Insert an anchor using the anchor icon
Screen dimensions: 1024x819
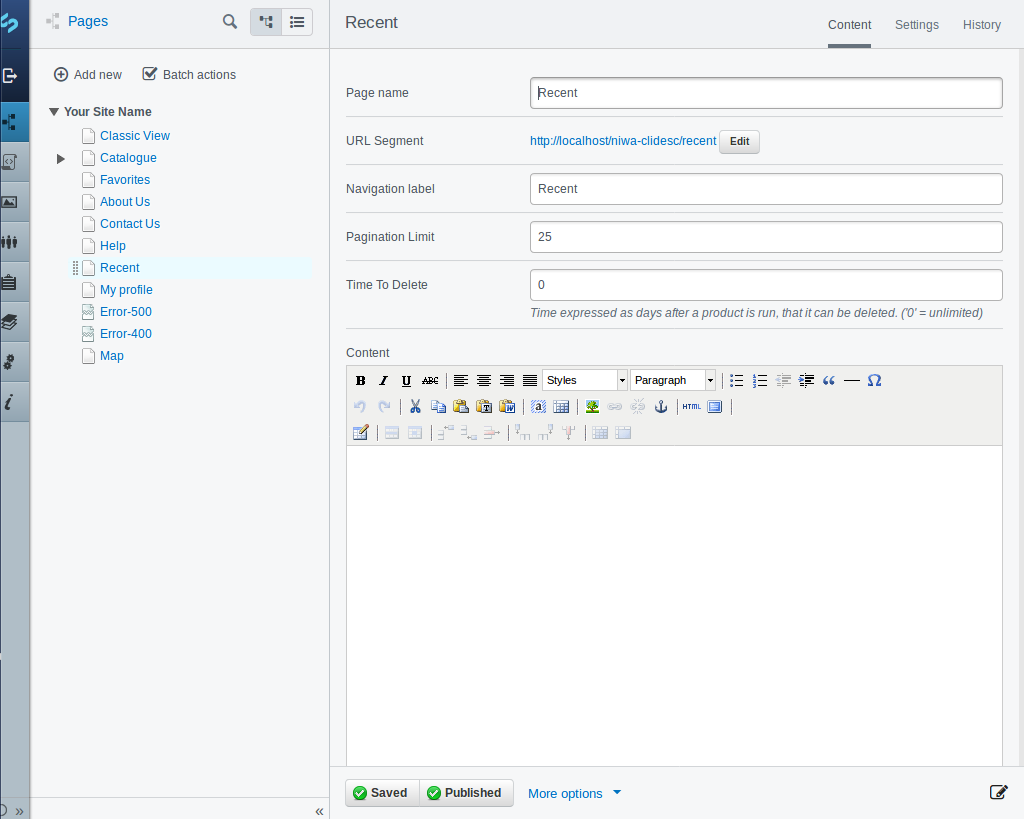(x=660, y=407)
